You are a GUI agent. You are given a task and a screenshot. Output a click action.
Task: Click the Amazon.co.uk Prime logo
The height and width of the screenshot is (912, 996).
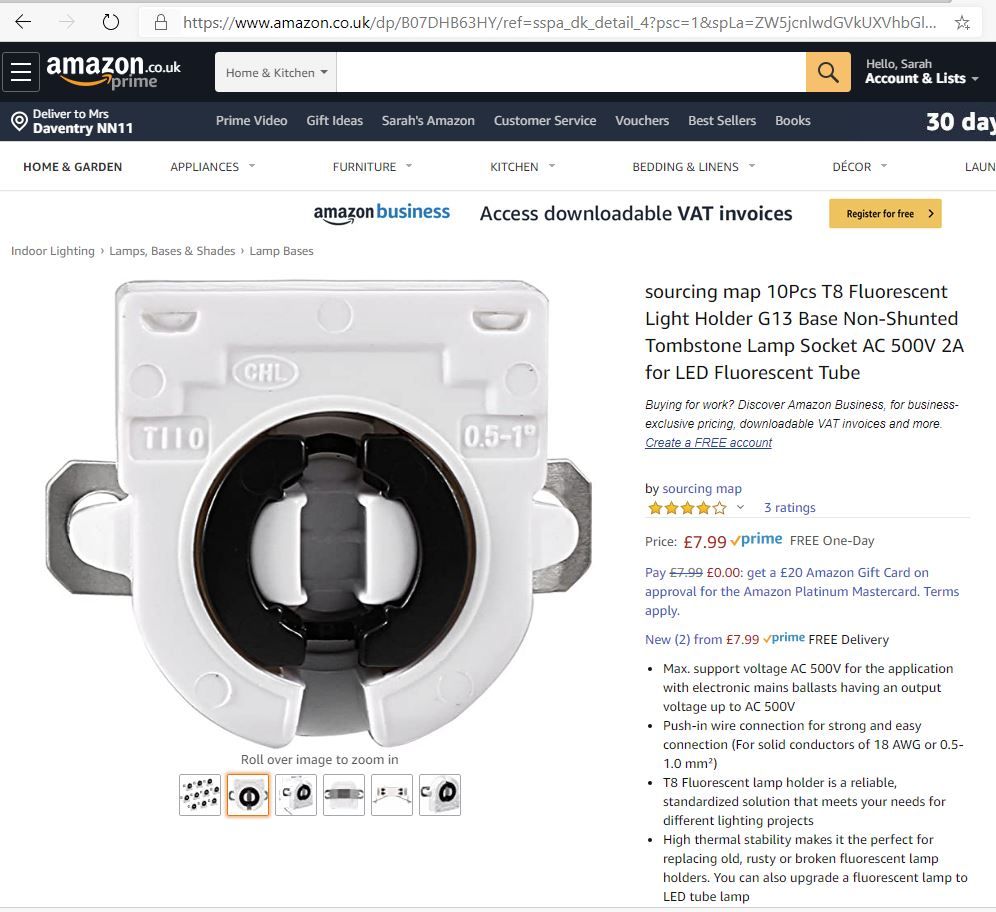(x=114, y=70)
